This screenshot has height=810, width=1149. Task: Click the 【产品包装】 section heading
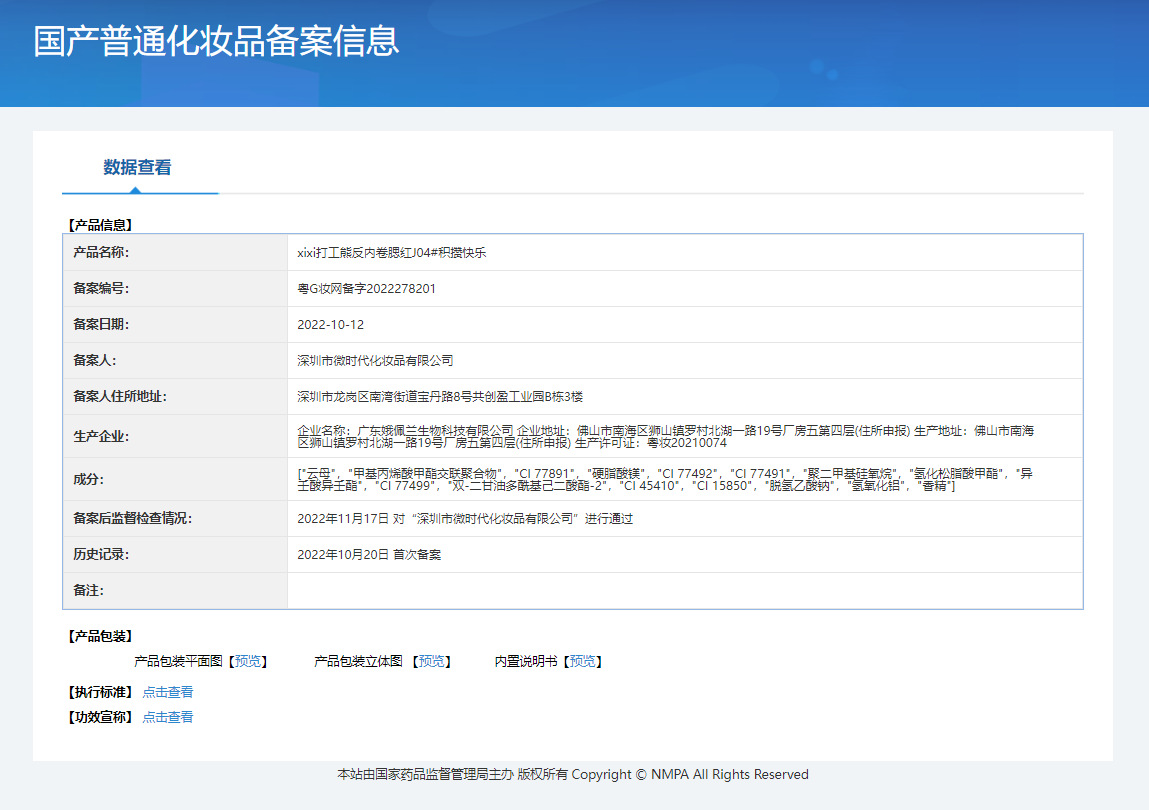pos(100,636)
